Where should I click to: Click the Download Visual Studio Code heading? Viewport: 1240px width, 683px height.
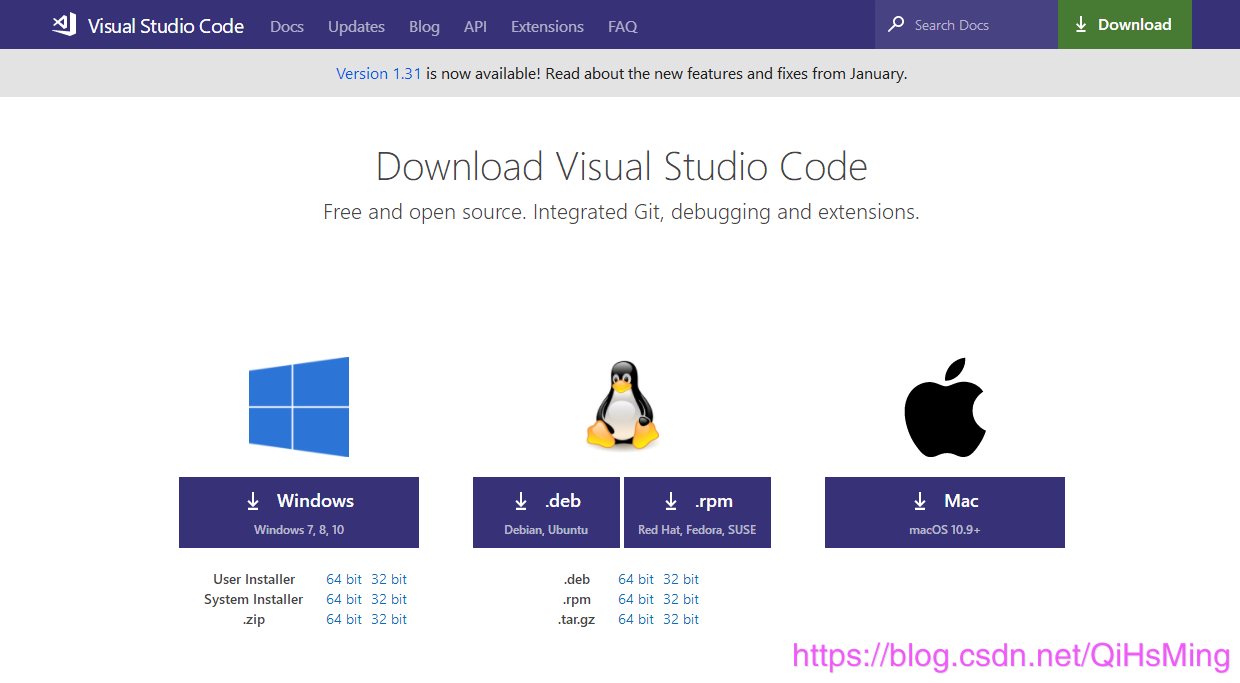(x=622, y=166)
